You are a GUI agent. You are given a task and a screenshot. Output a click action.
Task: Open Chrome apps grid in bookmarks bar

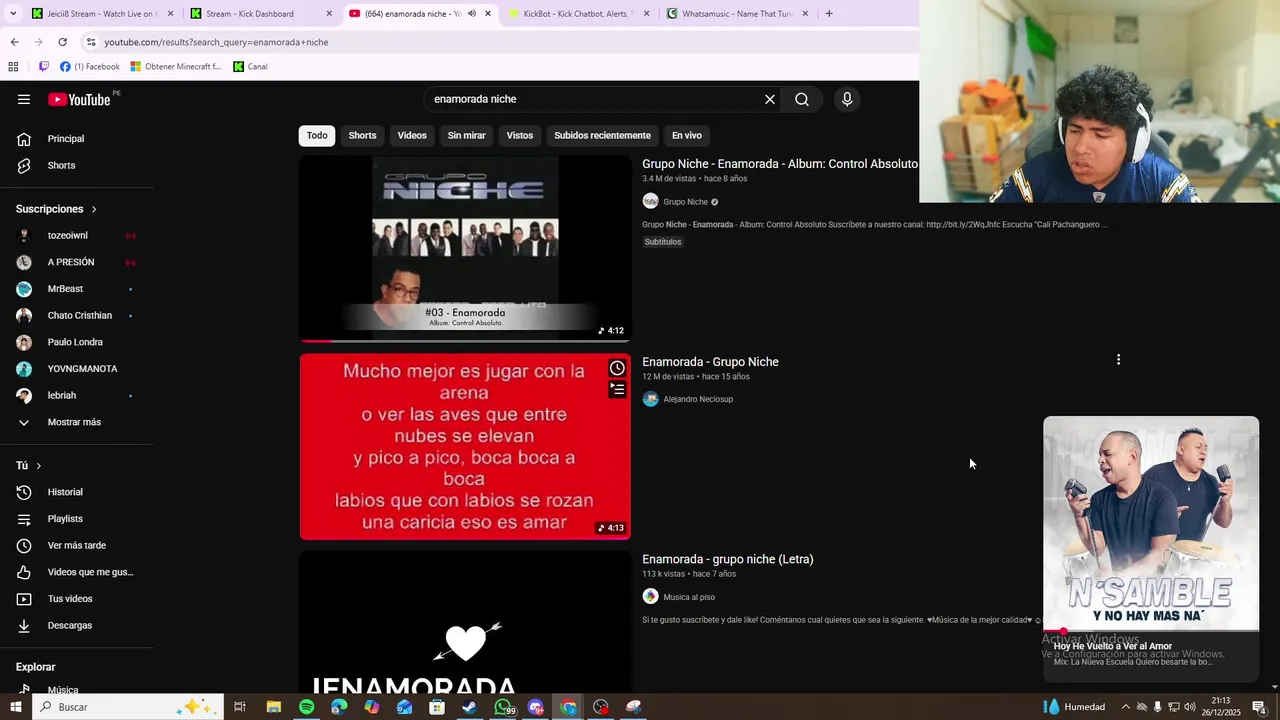coord(13,67)
